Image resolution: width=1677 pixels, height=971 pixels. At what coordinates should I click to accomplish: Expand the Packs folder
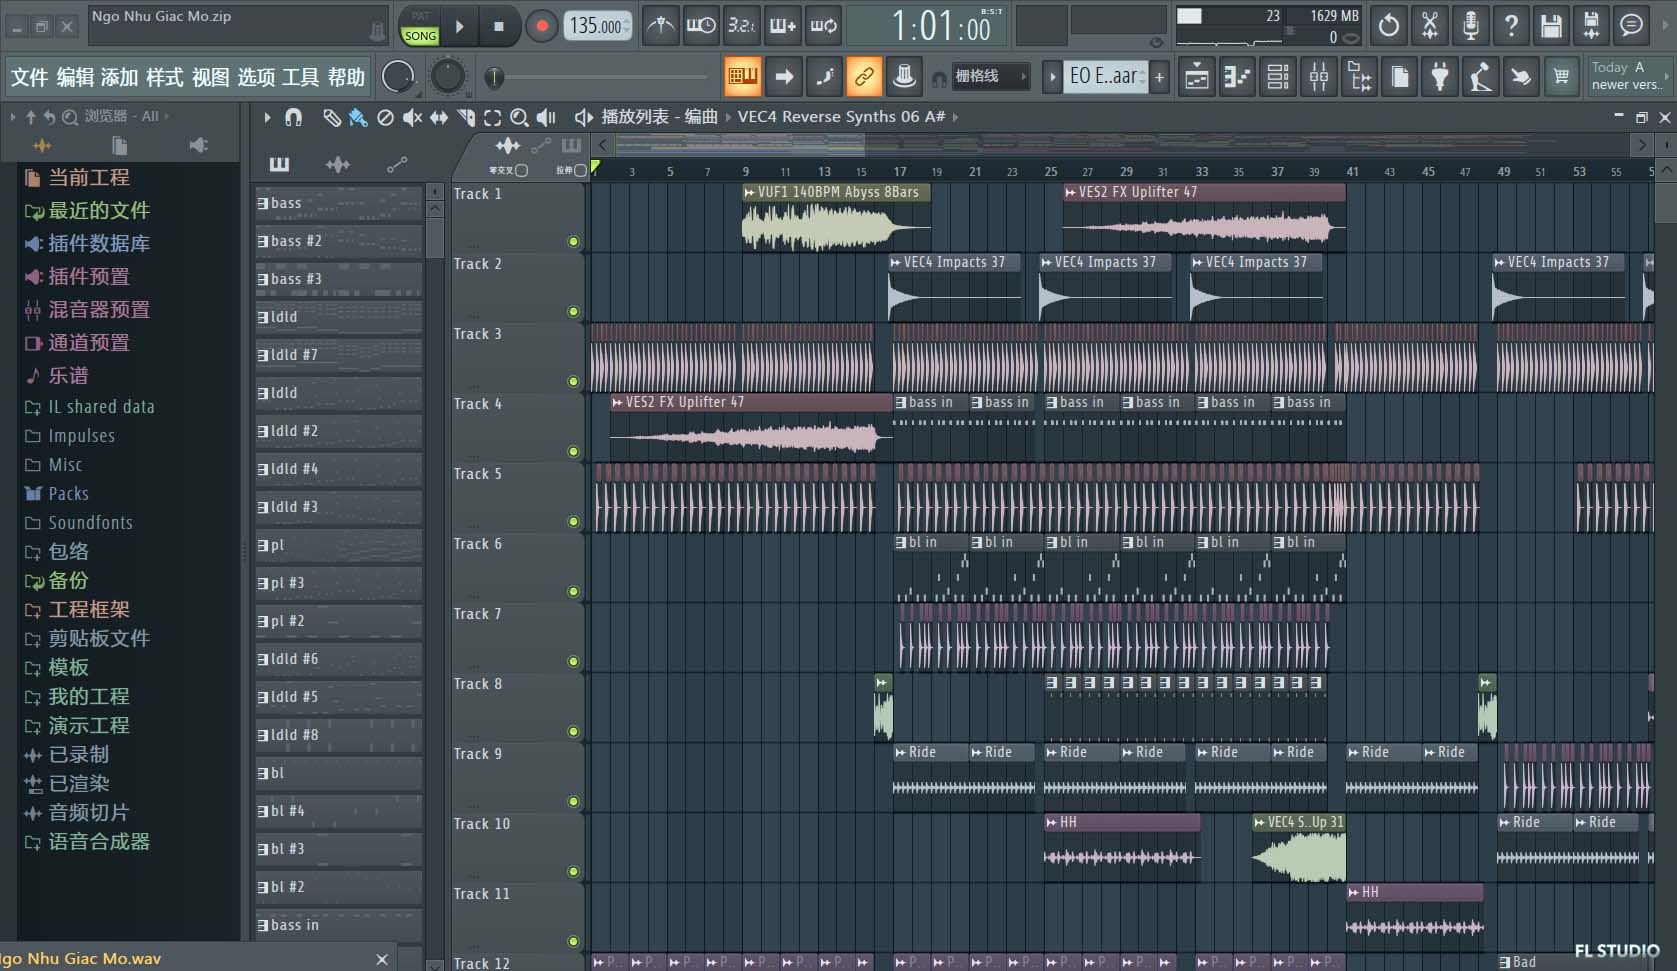pyautogui.click(x=68, y=493)
